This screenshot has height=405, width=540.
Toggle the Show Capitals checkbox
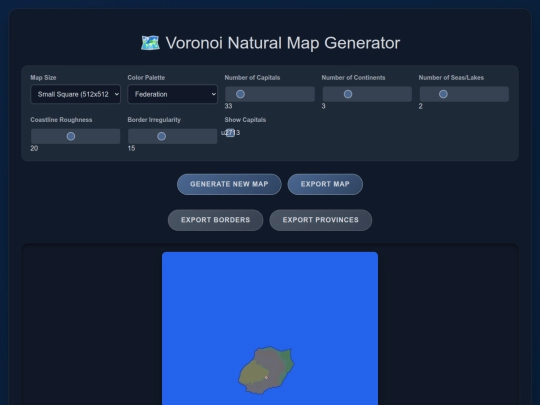230,133
